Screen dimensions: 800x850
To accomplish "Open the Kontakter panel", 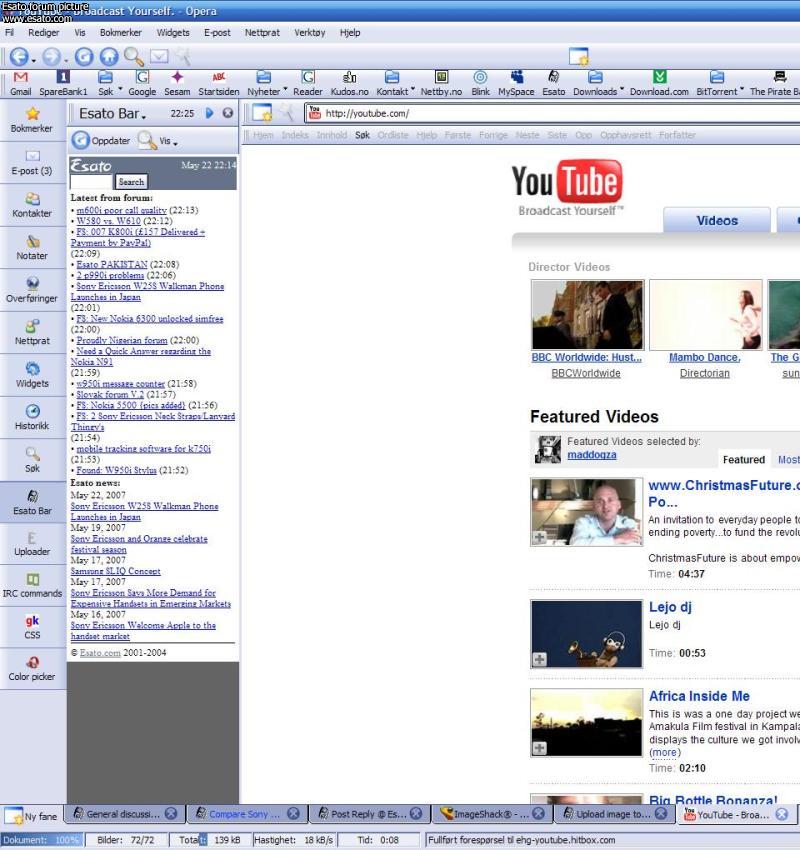I will coord(32,205).
